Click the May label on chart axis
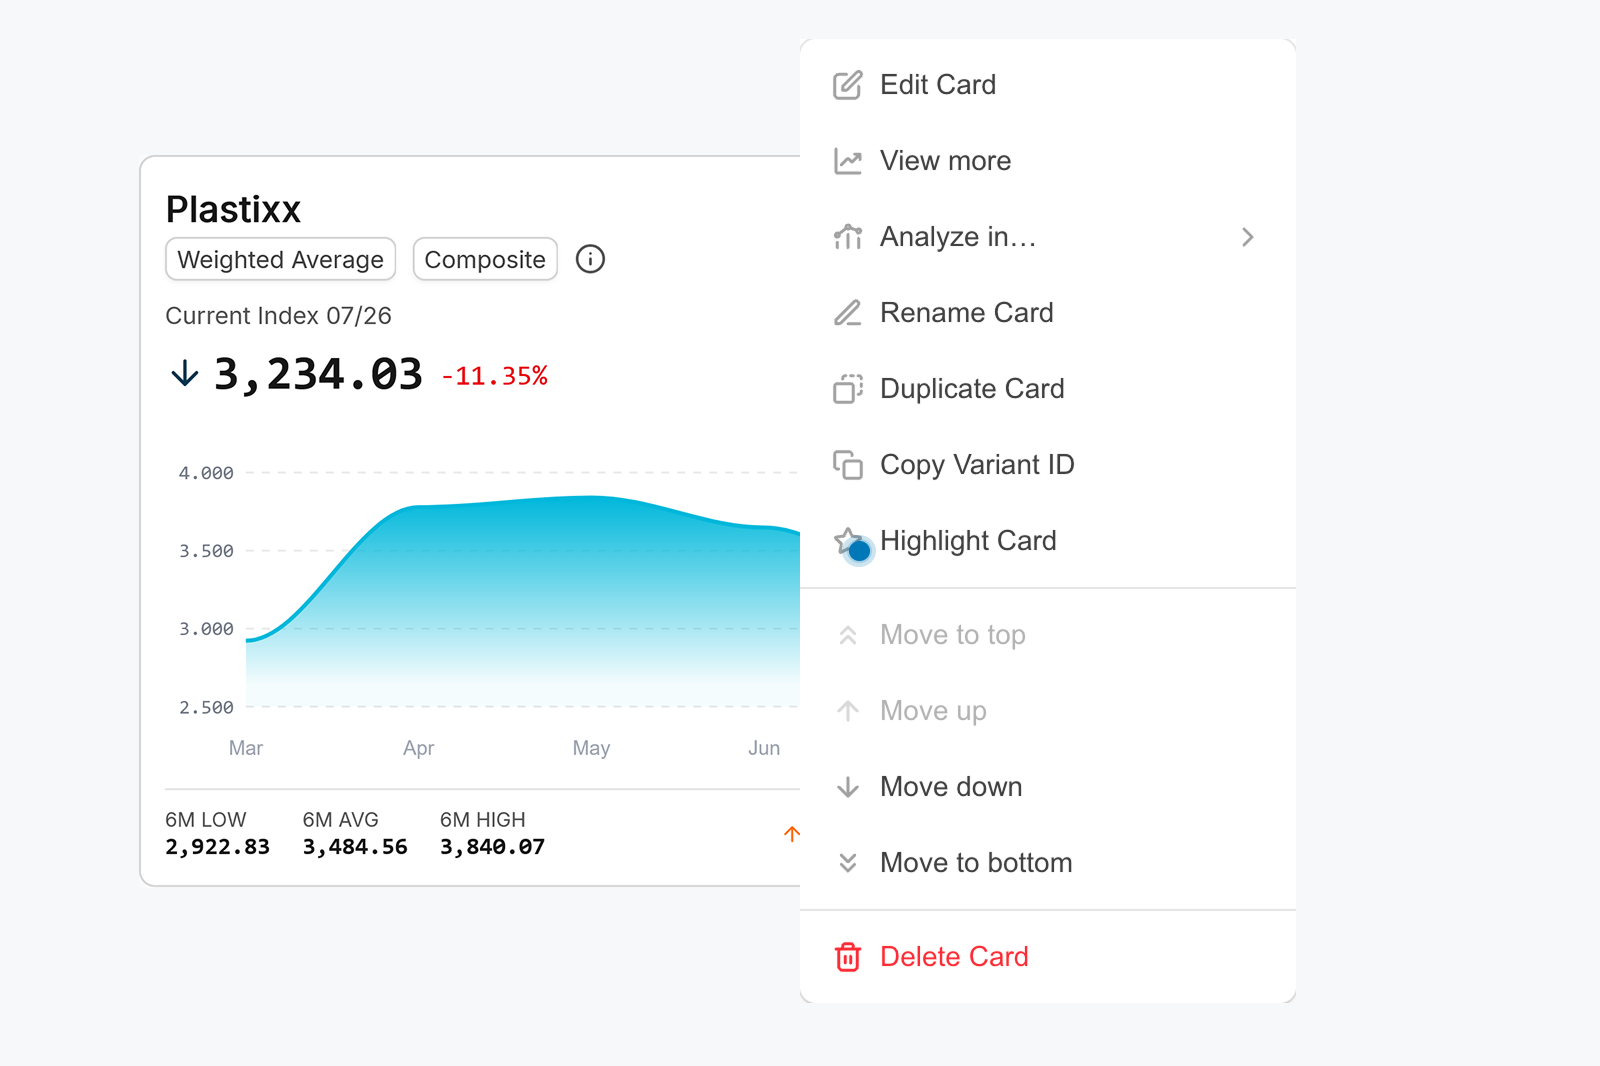 pyautogui.click(x=591, y=748)
